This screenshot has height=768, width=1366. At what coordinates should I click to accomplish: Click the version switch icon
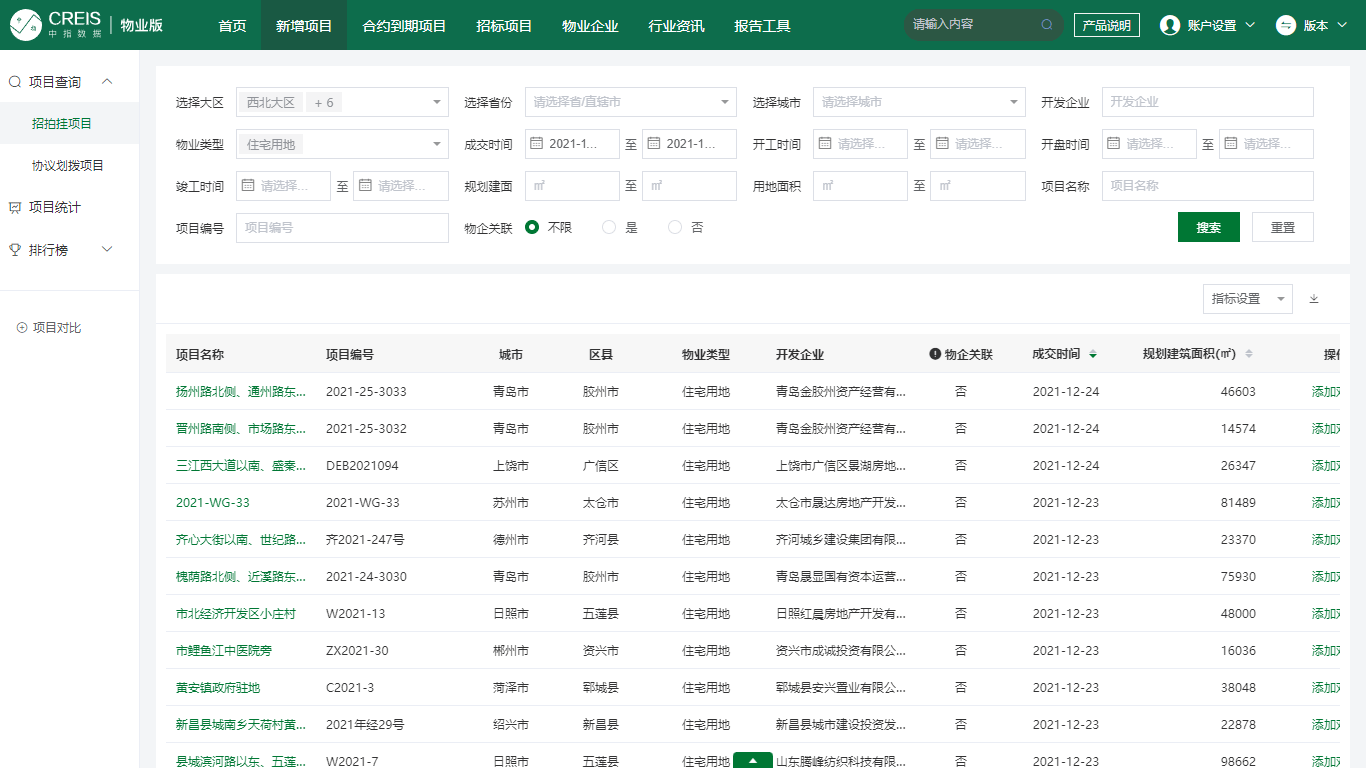pyautogui.click(x=1286, y=25)
